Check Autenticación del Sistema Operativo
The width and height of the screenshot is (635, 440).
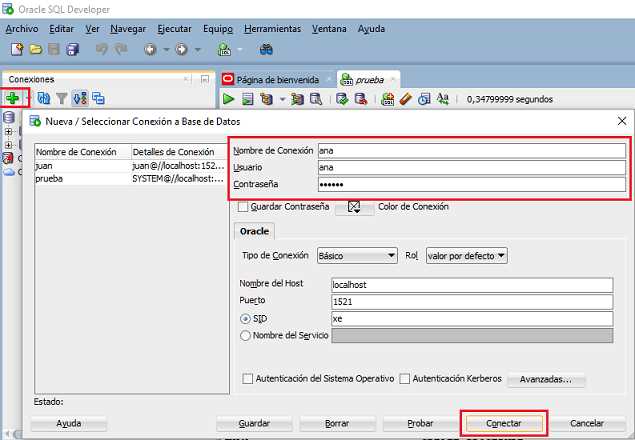247,379
